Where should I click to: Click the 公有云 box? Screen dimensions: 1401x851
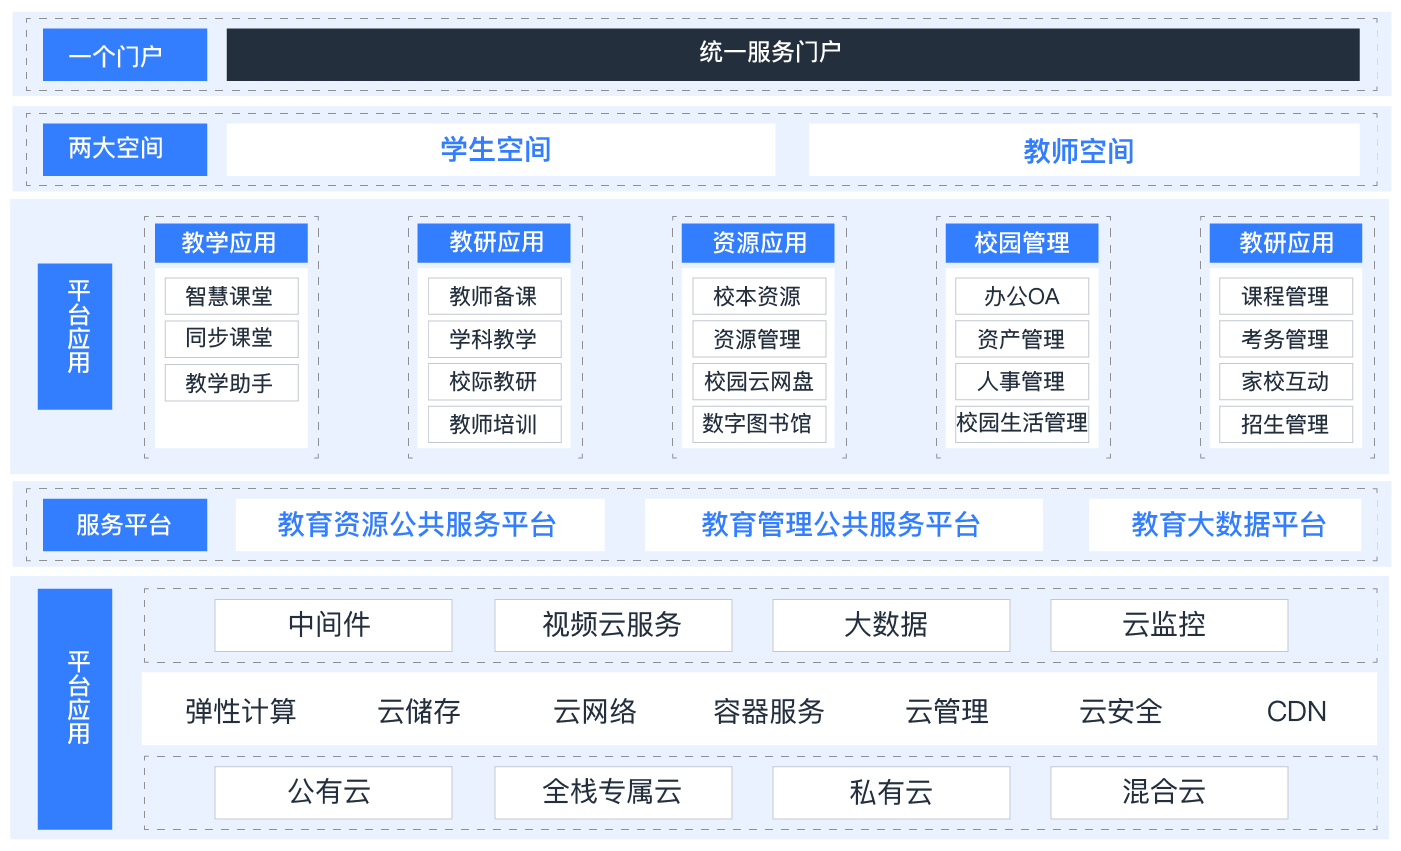333,792
